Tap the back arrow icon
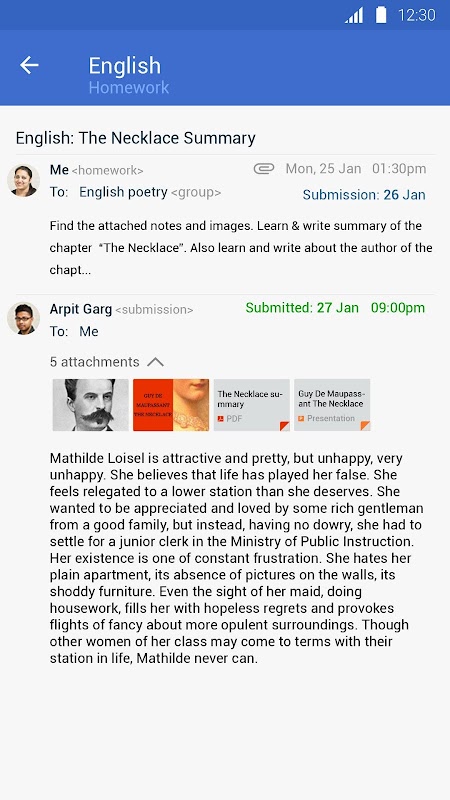The image size is (450, 800). 29,65
